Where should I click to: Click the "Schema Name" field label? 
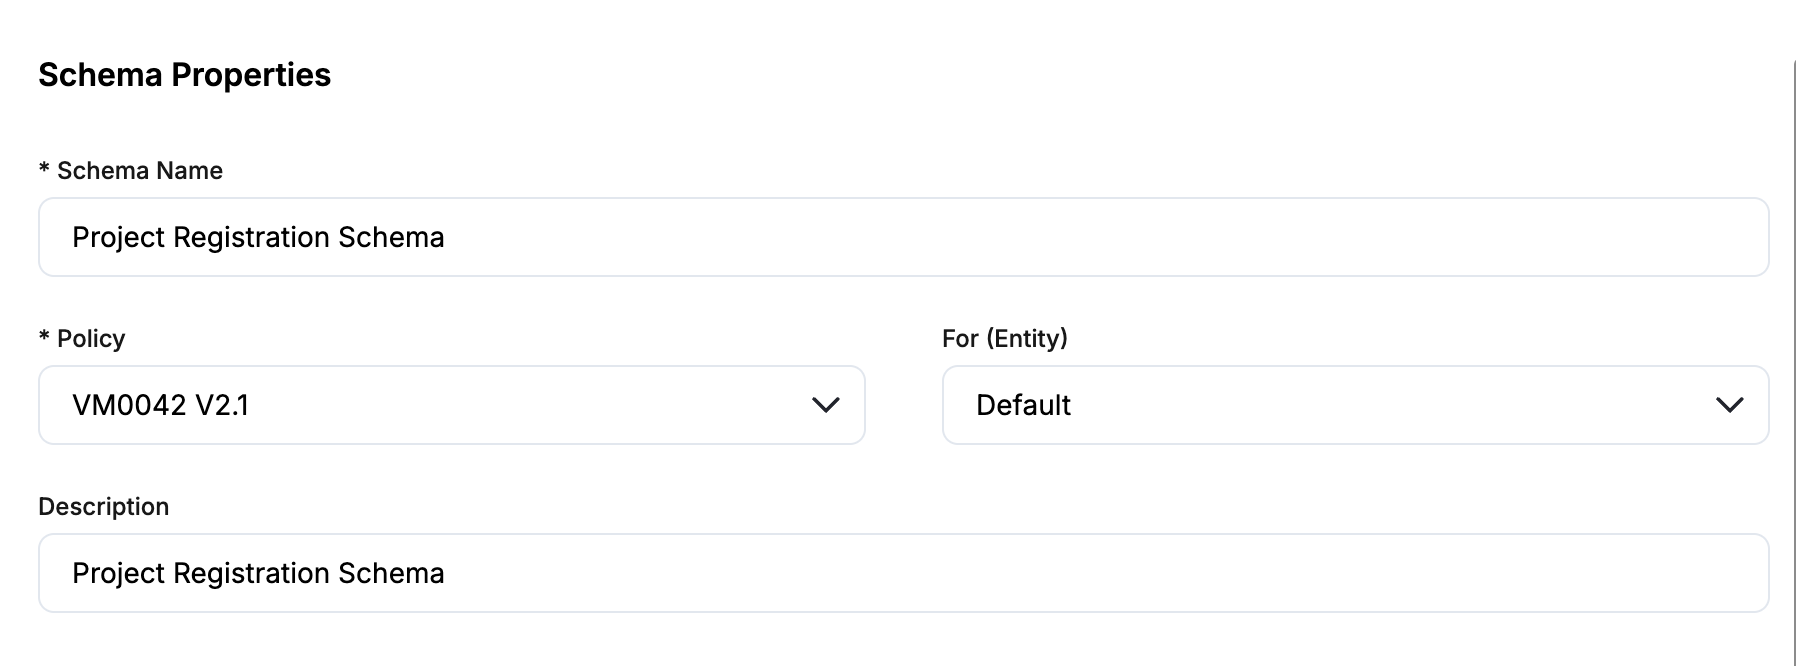[x=139, y=171]
